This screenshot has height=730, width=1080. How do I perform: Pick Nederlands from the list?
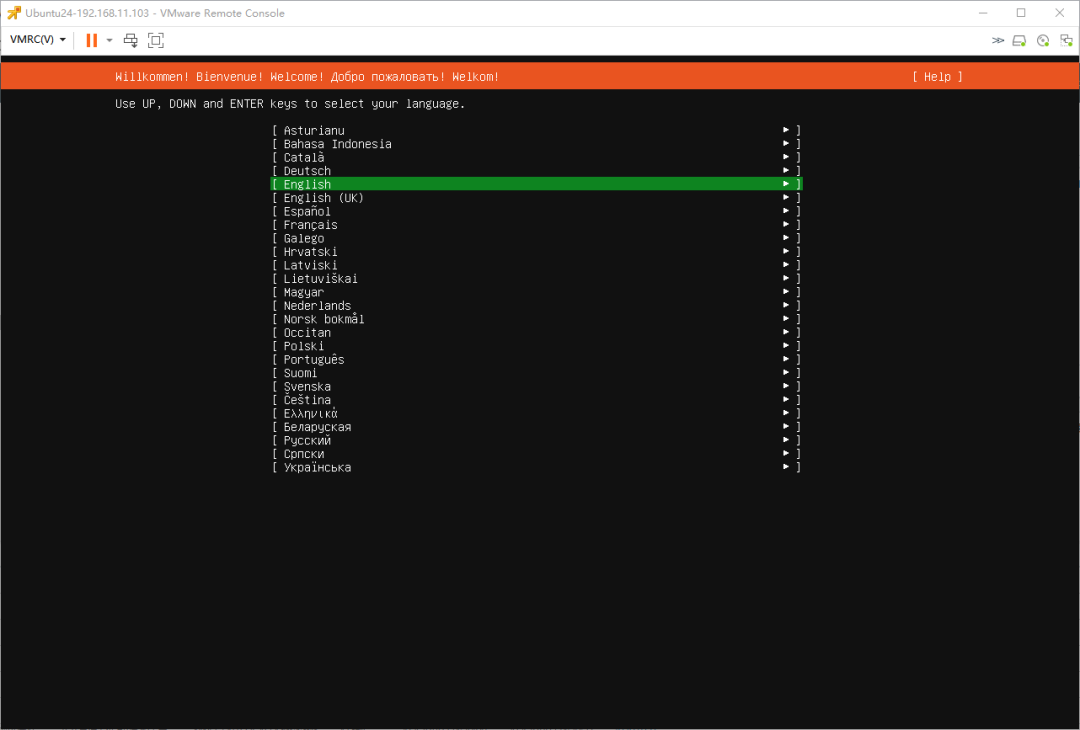(x=537, y=306)
